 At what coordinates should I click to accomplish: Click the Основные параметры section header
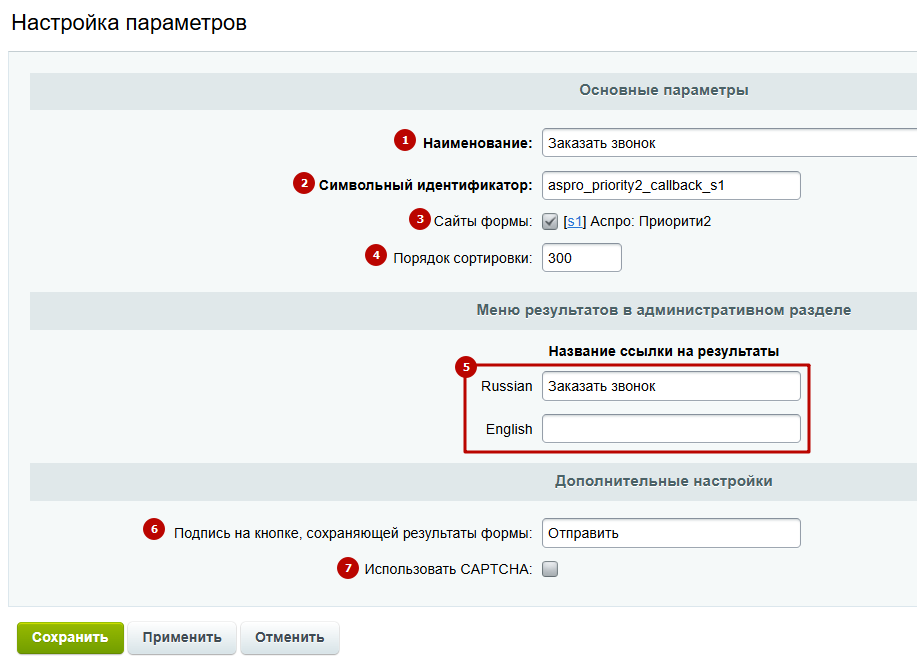663,90
